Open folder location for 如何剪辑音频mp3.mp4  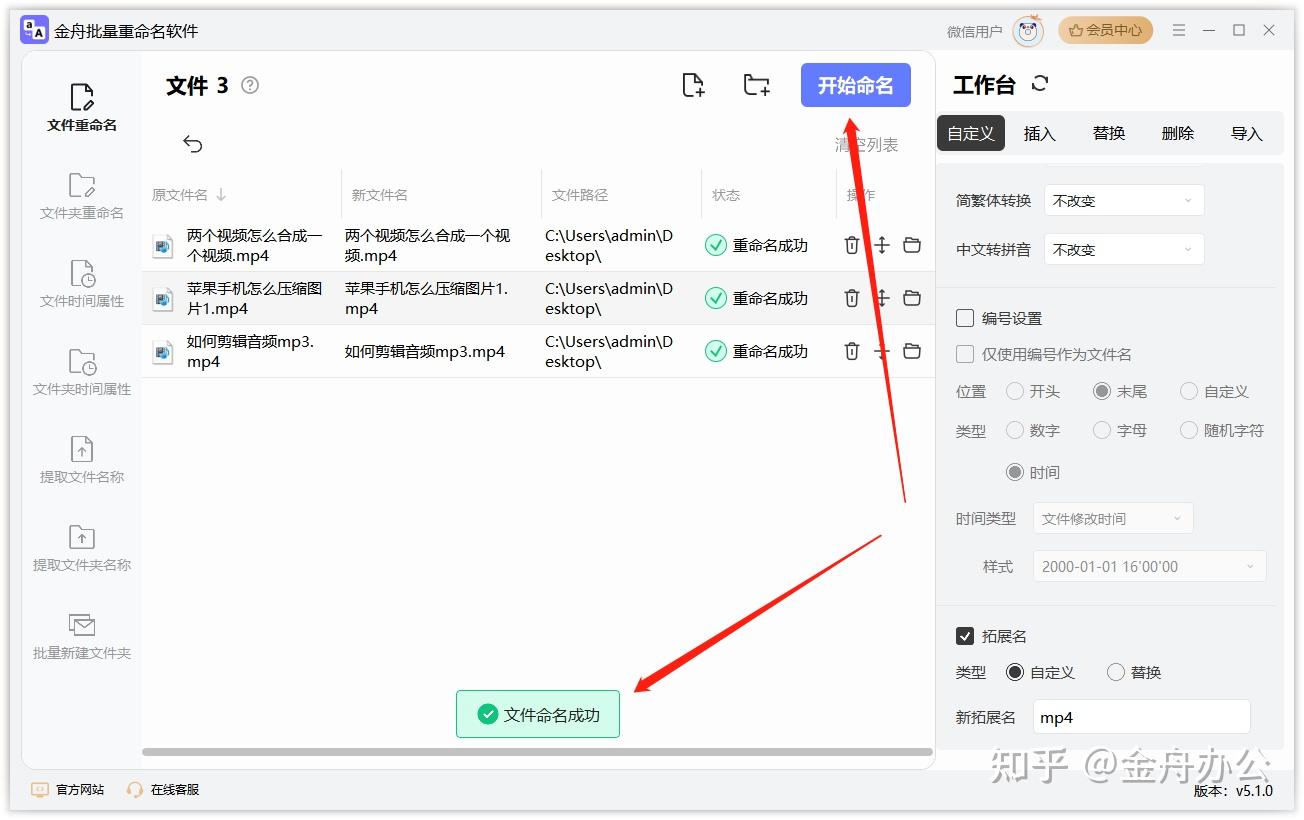click(x=912, y=351)
